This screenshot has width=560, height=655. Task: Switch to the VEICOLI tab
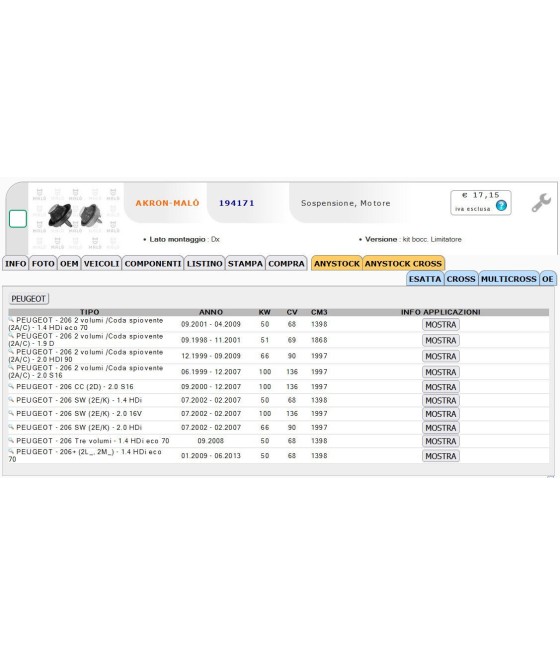click(101, 264)
